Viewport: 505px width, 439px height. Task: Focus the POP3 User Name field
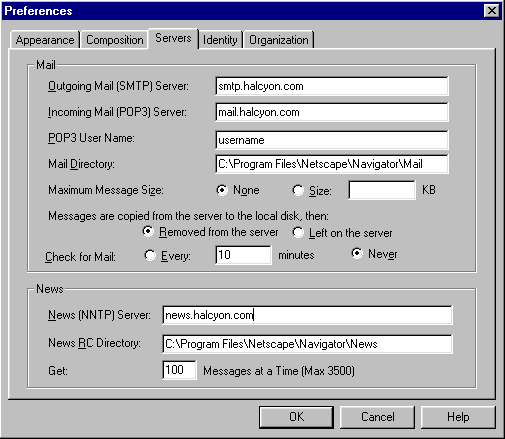pos(332,140)
